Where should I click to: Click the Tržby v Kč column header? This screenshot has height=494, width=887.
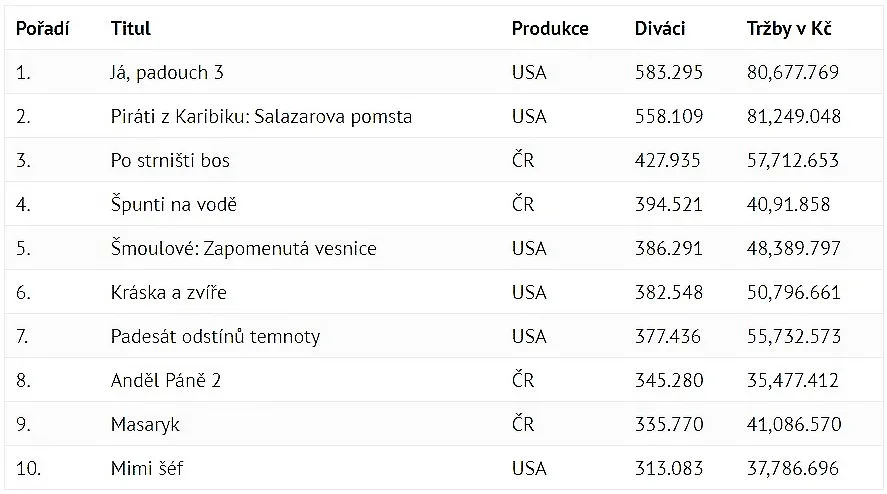[x=789, y=28]
